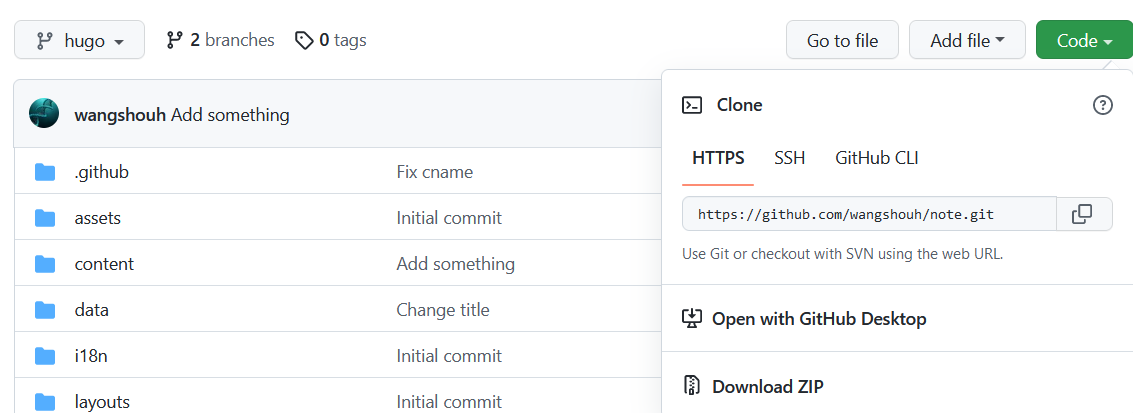The height and width of the screenshot is (413, 1133).
Task: Open the clone help question mark icon
Action: 1103,105
